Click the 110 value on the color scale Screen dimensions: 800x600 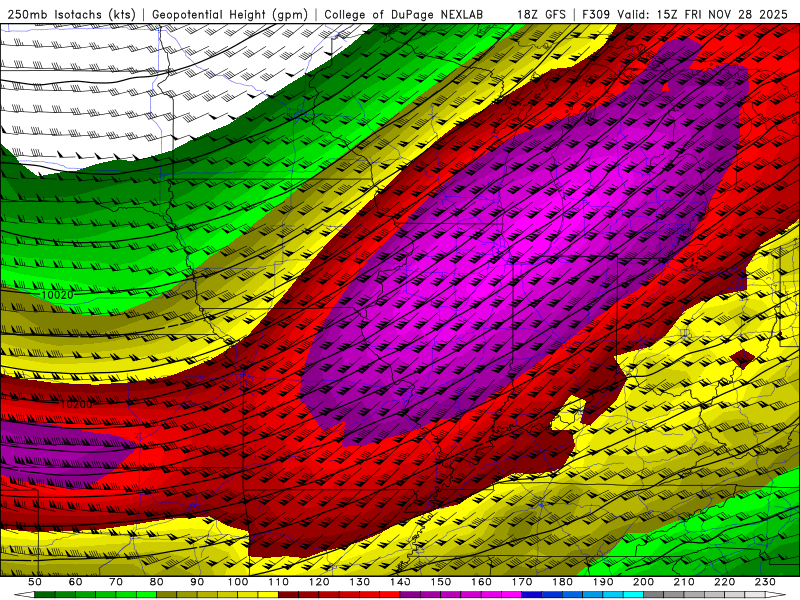(x=279, y=582)
